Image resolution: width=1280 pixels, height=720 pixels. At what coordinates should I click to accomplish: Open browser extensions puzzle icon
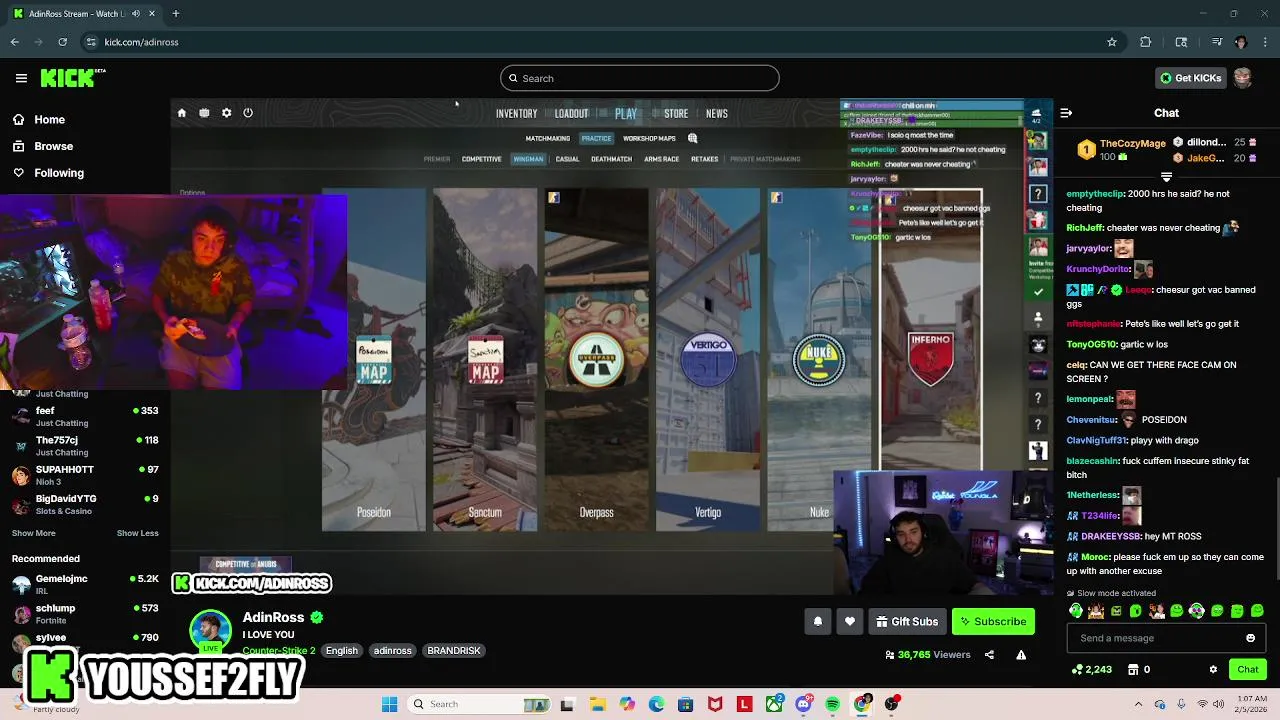1146,42
